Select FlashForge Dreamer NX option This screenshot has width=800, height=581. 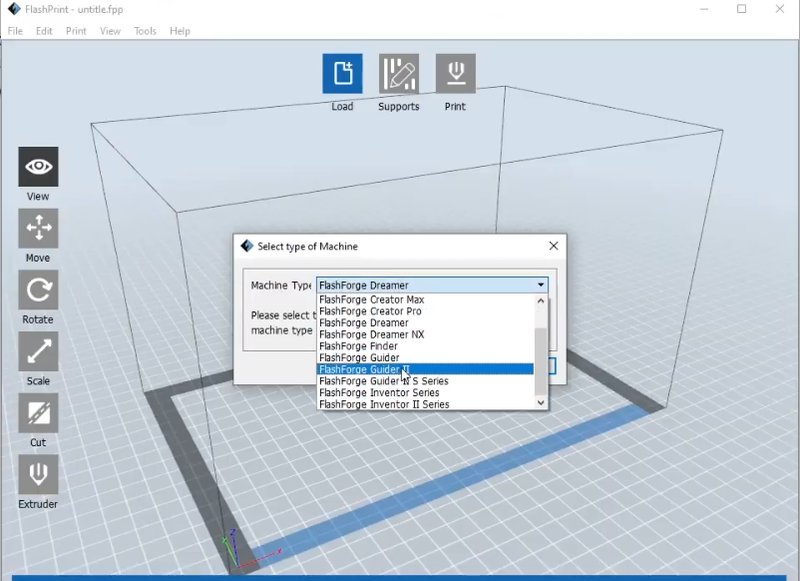click(x=371, y=335)
